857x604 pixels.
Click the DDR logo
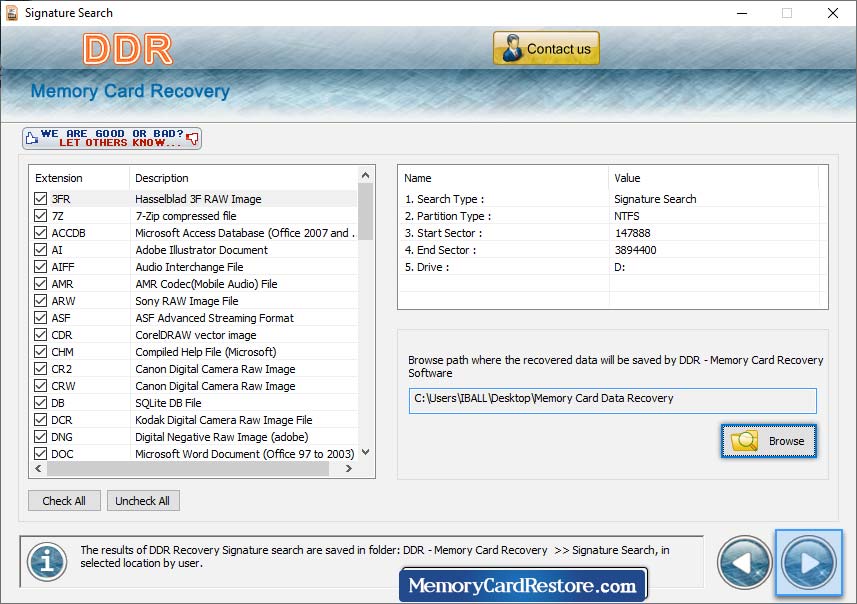coord(127,47)
